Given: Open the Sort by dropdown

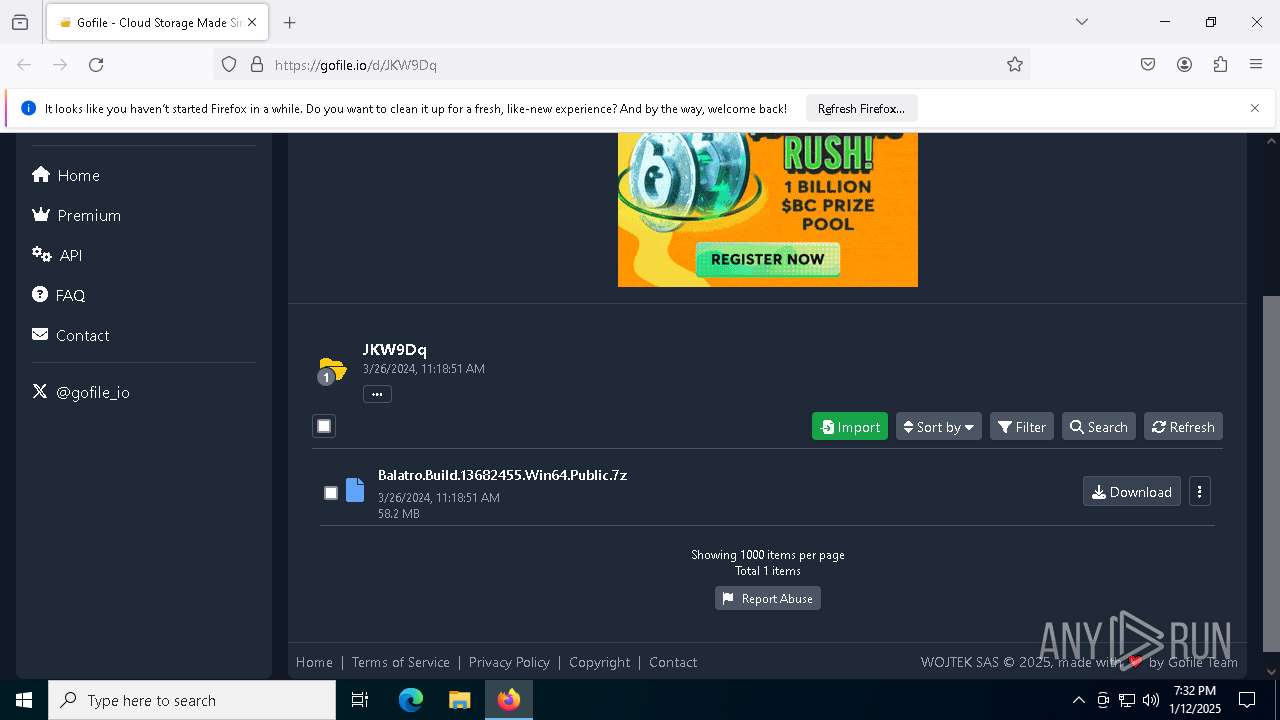Looking at the screenshot, I should point(938,427).
